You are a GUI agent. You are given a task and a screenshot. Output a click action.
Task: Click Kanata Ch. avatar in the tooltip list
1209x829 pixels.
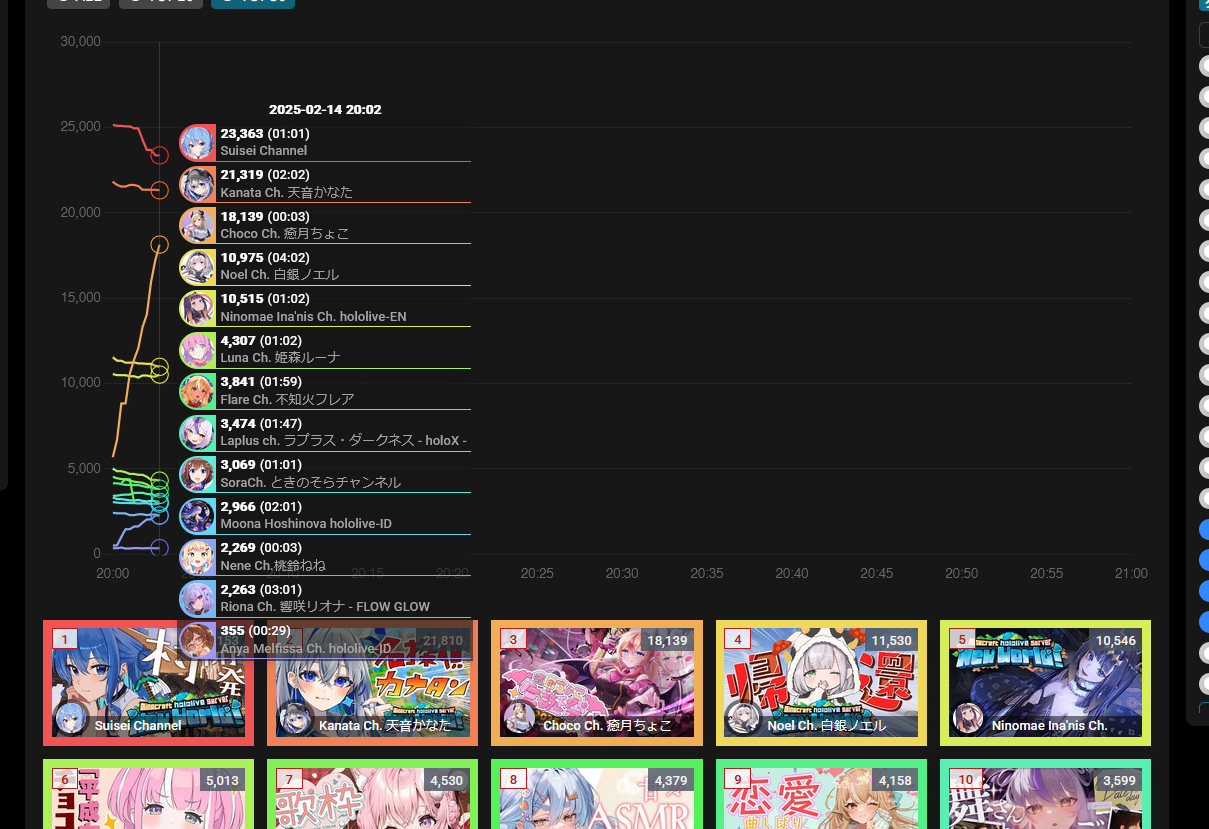pos(197,185)
